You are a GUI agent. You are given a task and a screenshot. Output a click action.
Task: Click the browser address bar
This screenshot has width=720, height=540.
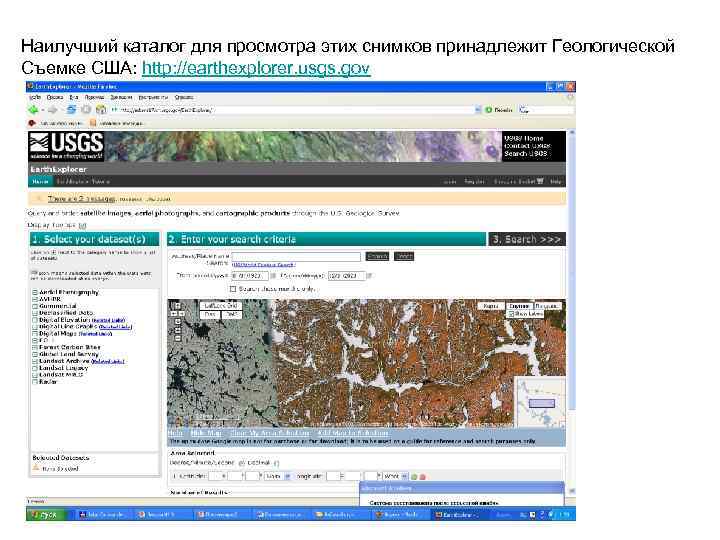294,110
